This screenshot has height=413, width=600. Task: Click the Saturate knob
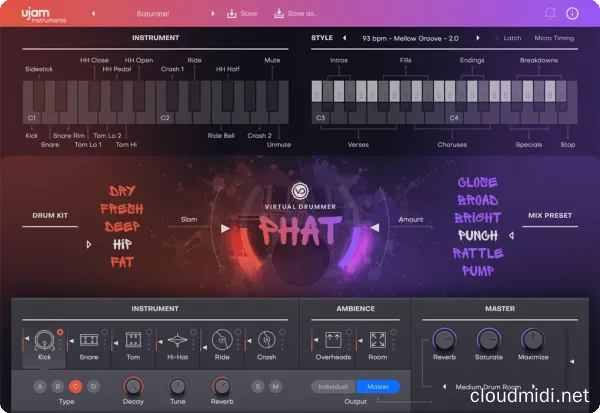(489, 340)
